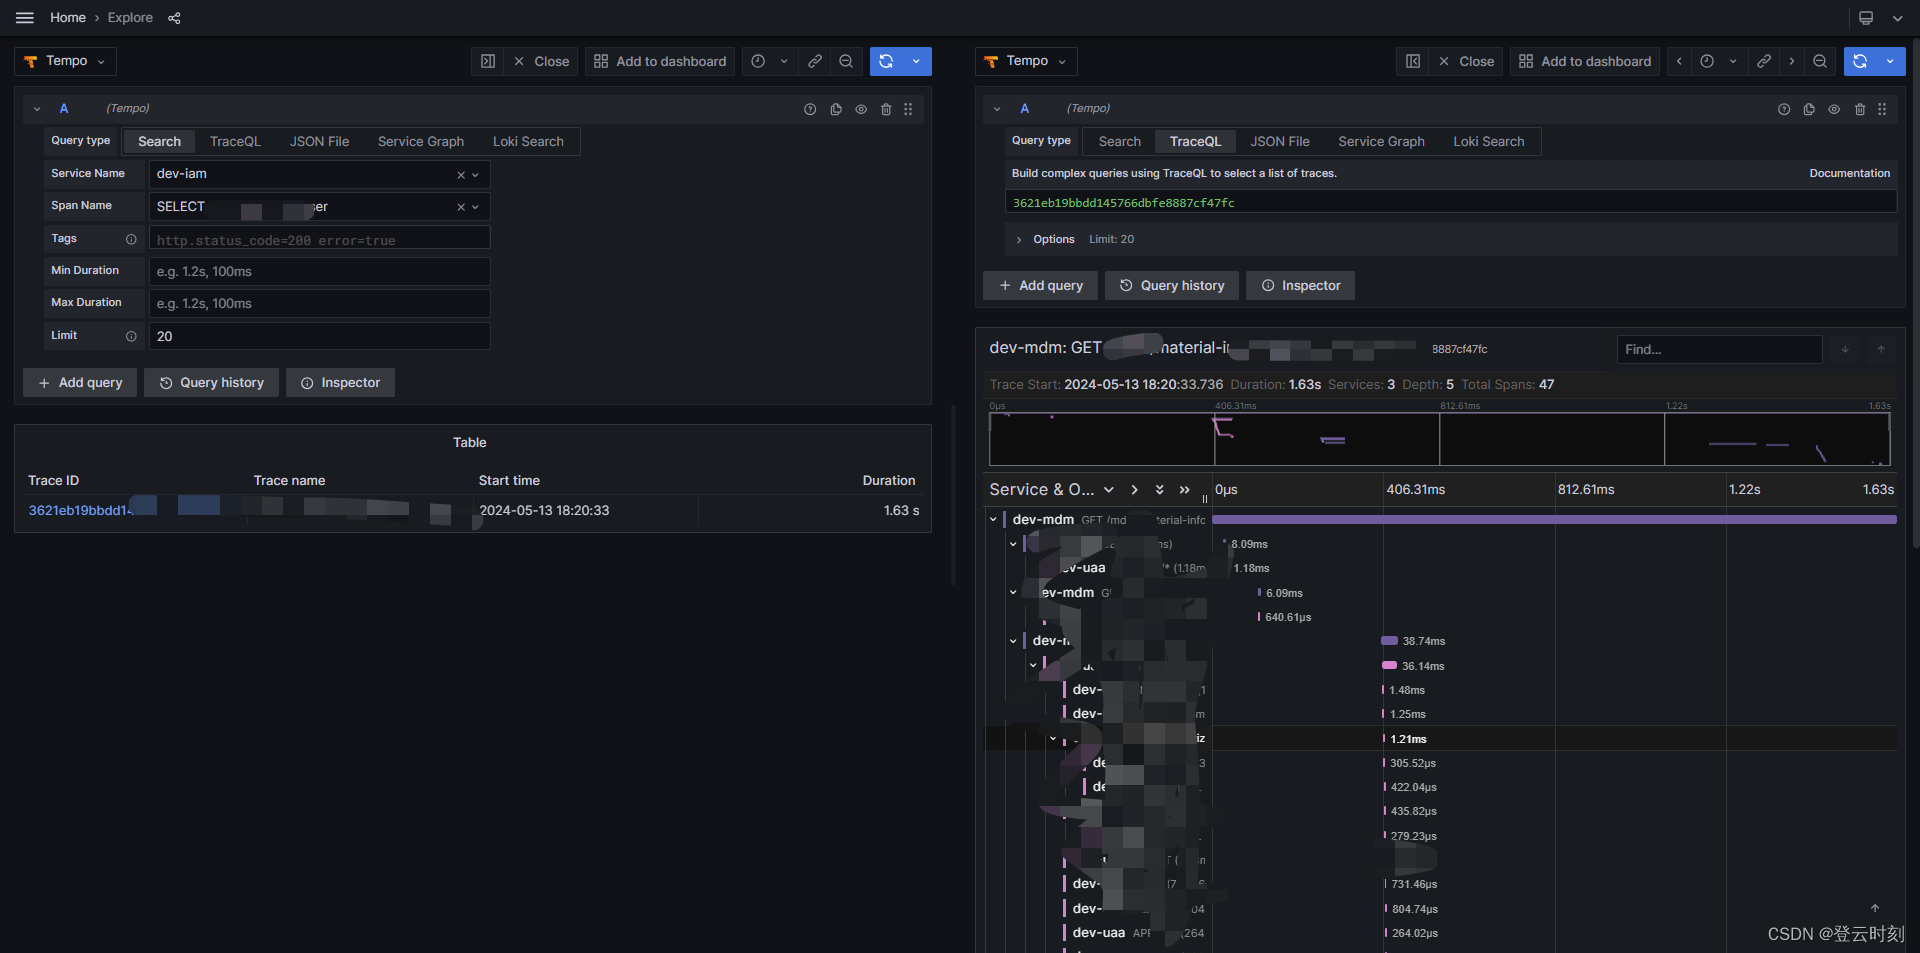Image resolution: width=1920 pixels, height=953 pixels.
Task: Open the Documentation link
Action: click(x=1849, y=174)
